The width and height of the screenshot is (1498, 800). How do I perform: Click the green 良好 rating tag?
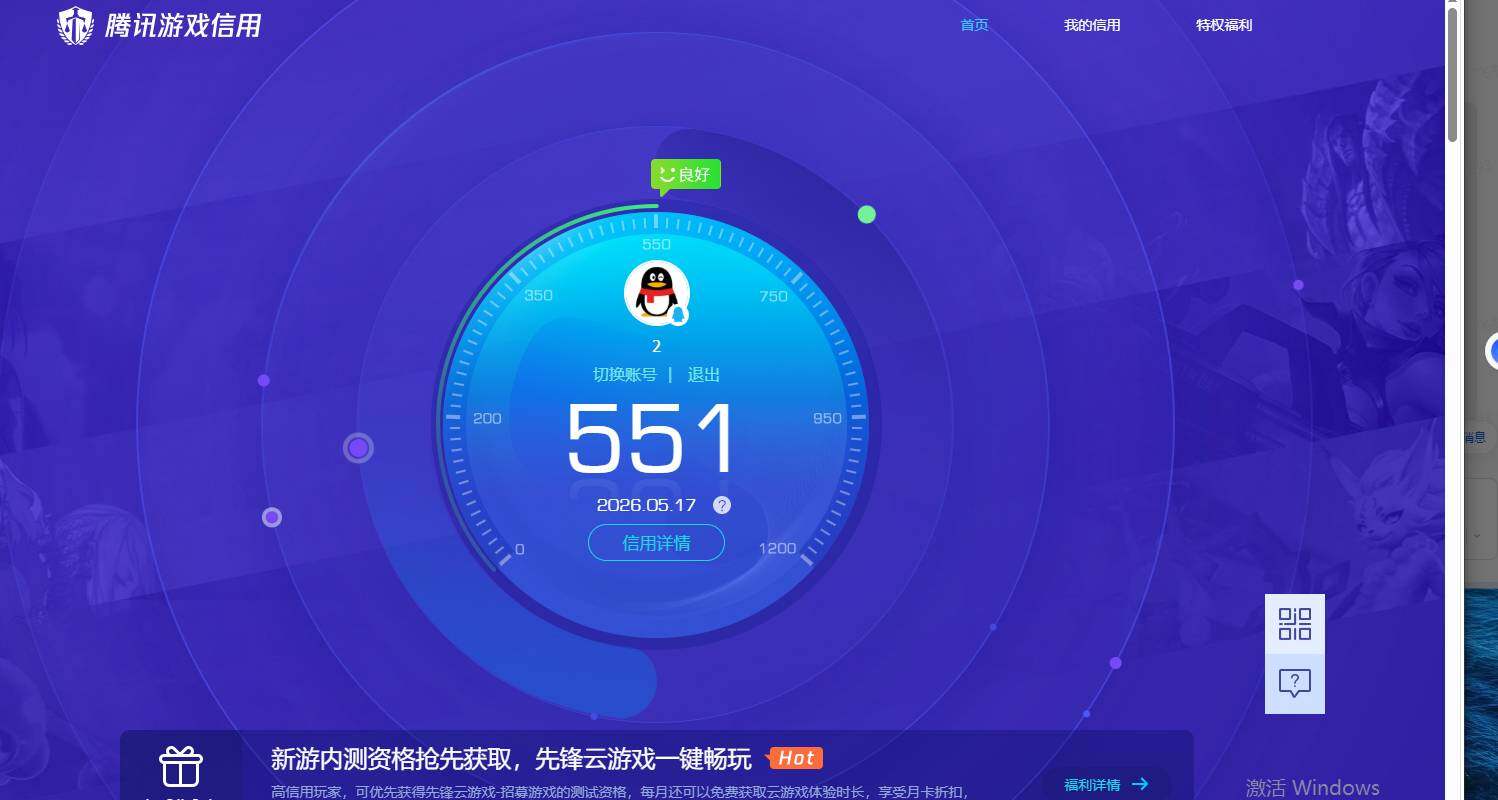686,175
